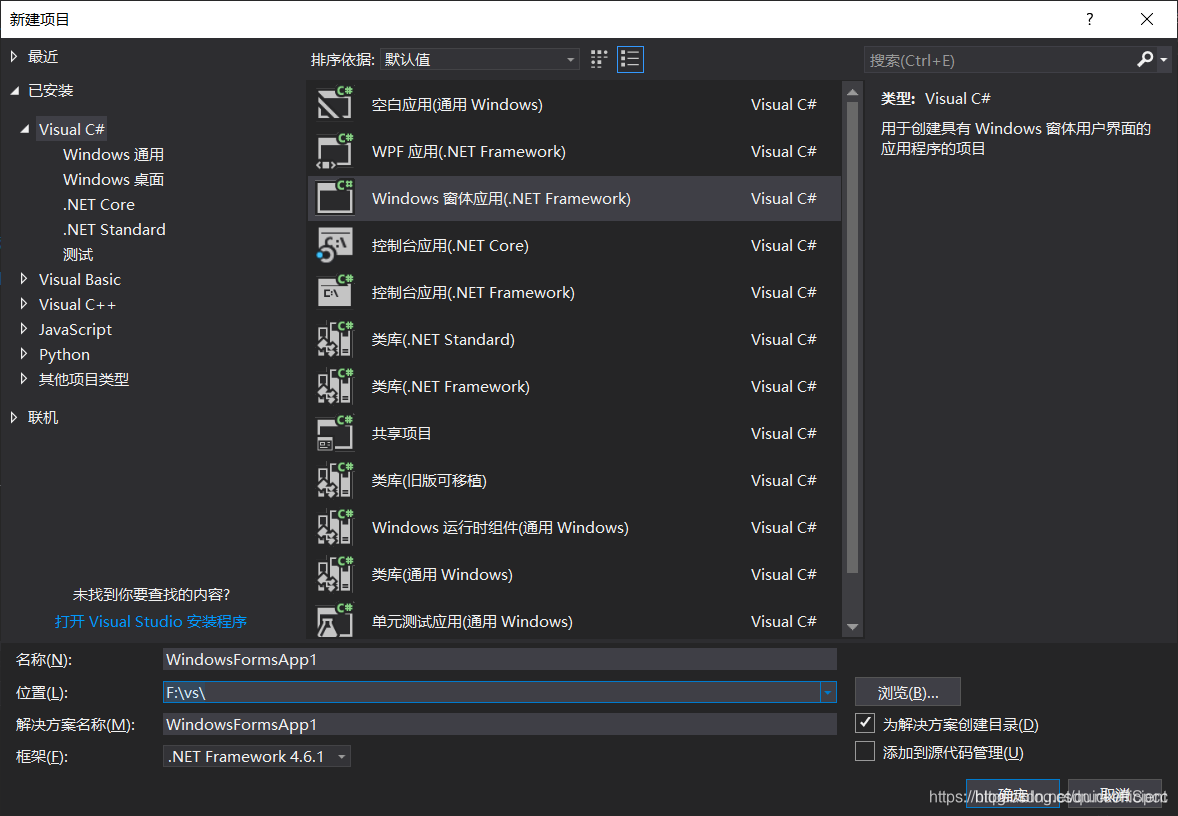Screen dimensions: 1178x816
Task: Select Windows 通用 category
Action: 113,155
